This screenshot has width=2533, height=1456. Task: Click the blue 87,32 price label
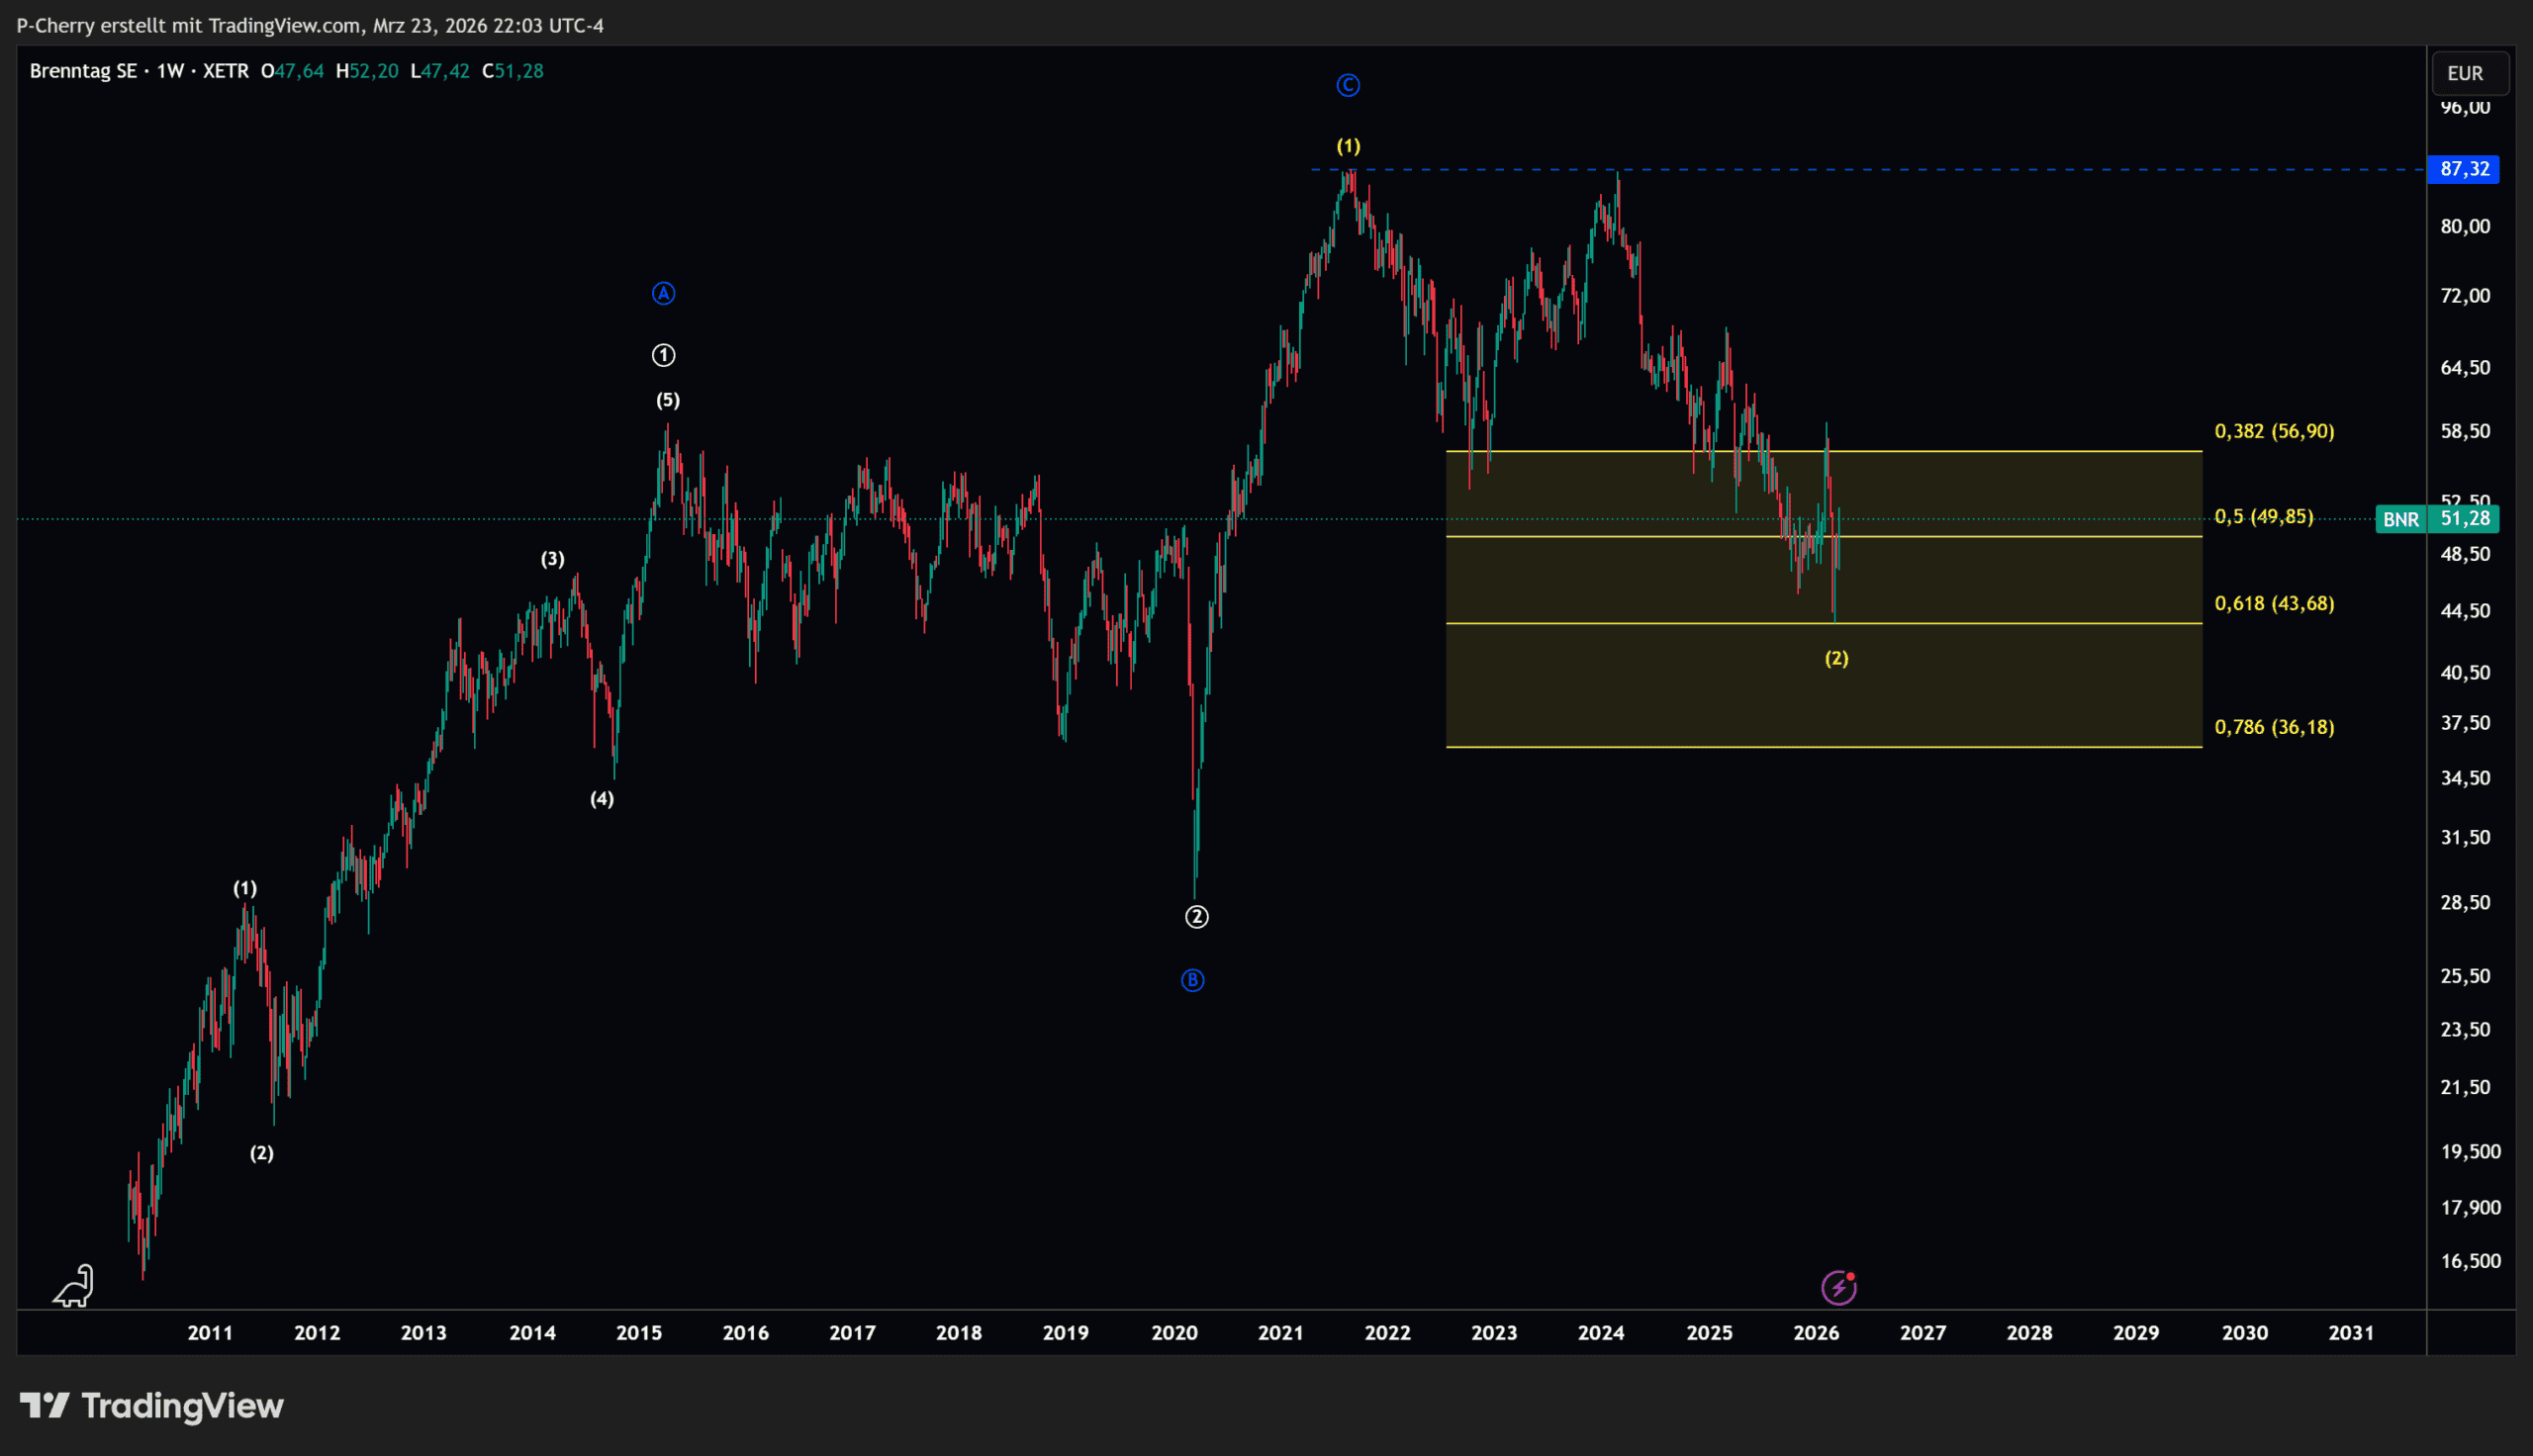[2463, 169]
